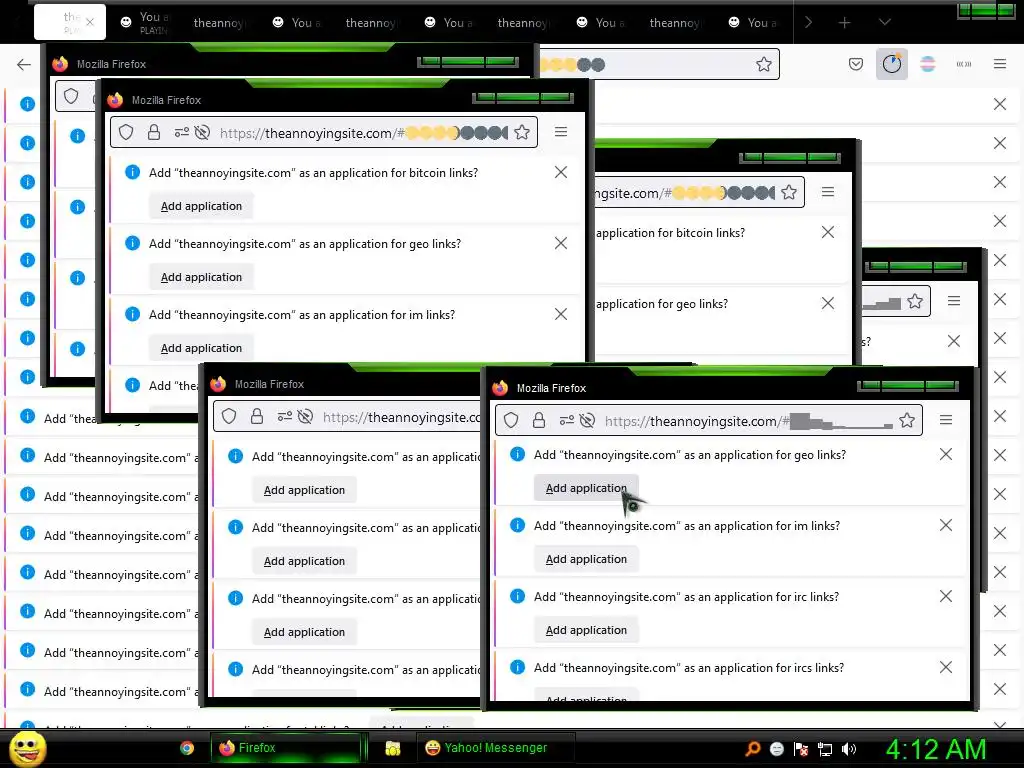Click bookmark star in far-right small popup window
The width and height of the screenshot is (1024, 768).
click(x=915, y=301)
